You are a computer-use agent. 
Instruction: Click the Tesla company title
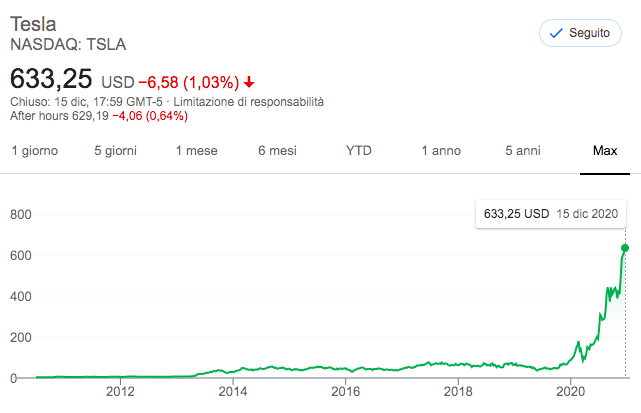coord(32,24)
